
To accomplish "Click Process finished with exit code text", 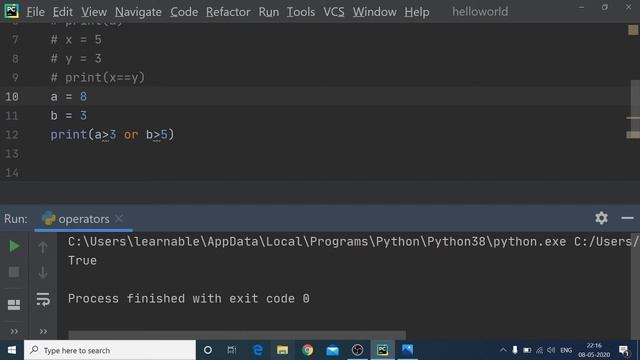I will (189, 298).
